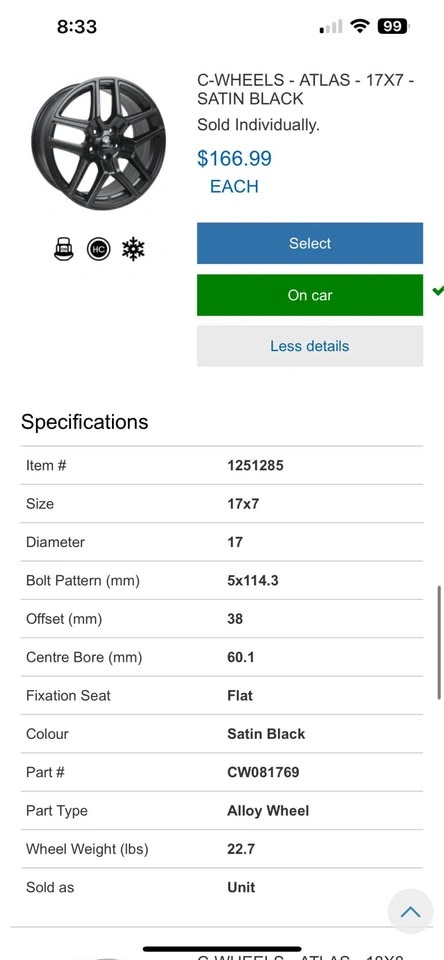Tap the snowflake winter-approved icon

click(133, 249)
